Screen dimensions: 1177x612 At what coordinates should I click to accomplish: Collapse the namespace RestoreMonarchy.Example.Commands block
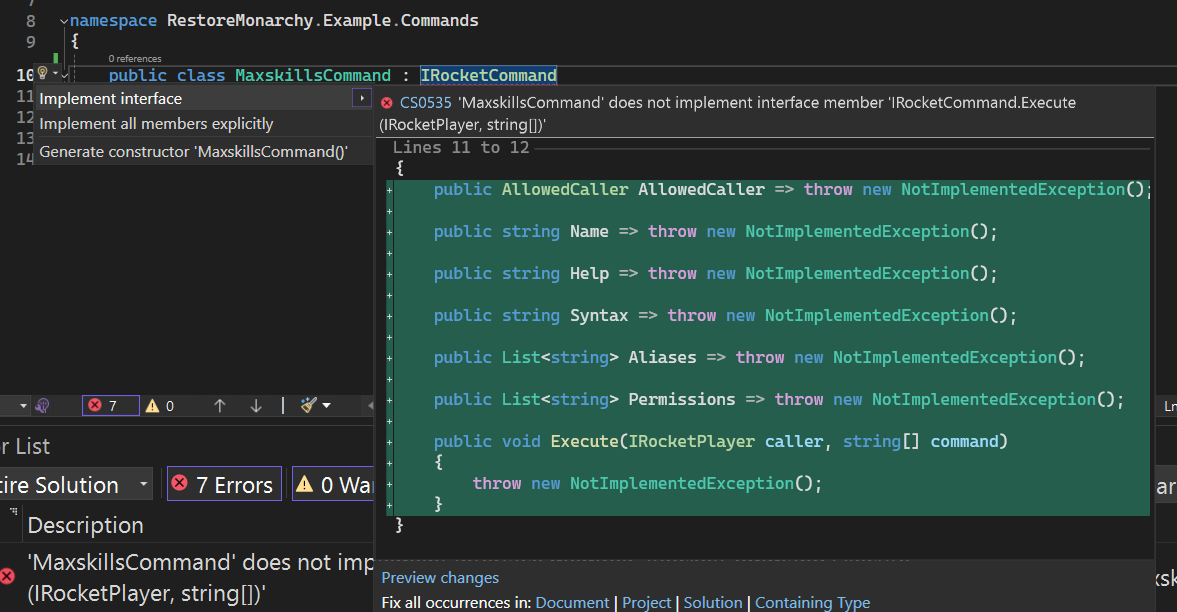point(64,22)
